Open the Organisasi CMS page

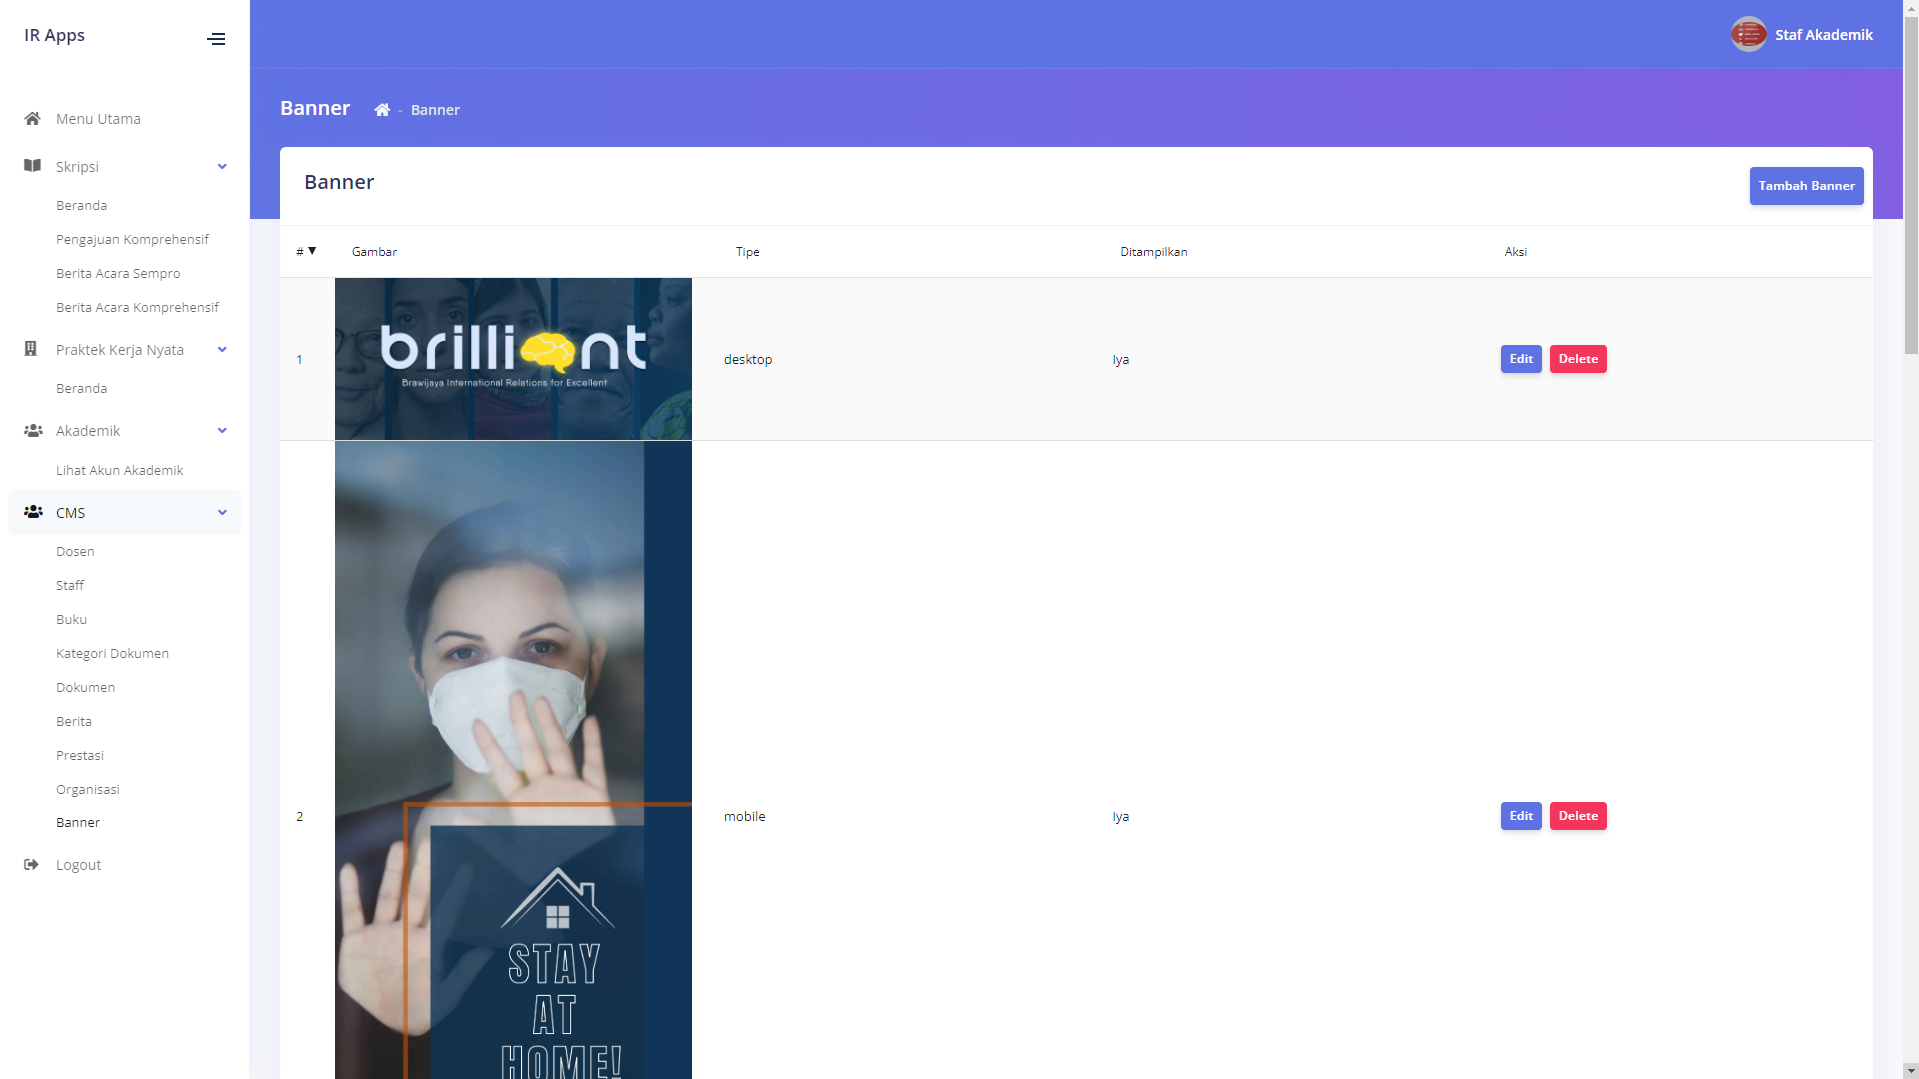(87, 789)
